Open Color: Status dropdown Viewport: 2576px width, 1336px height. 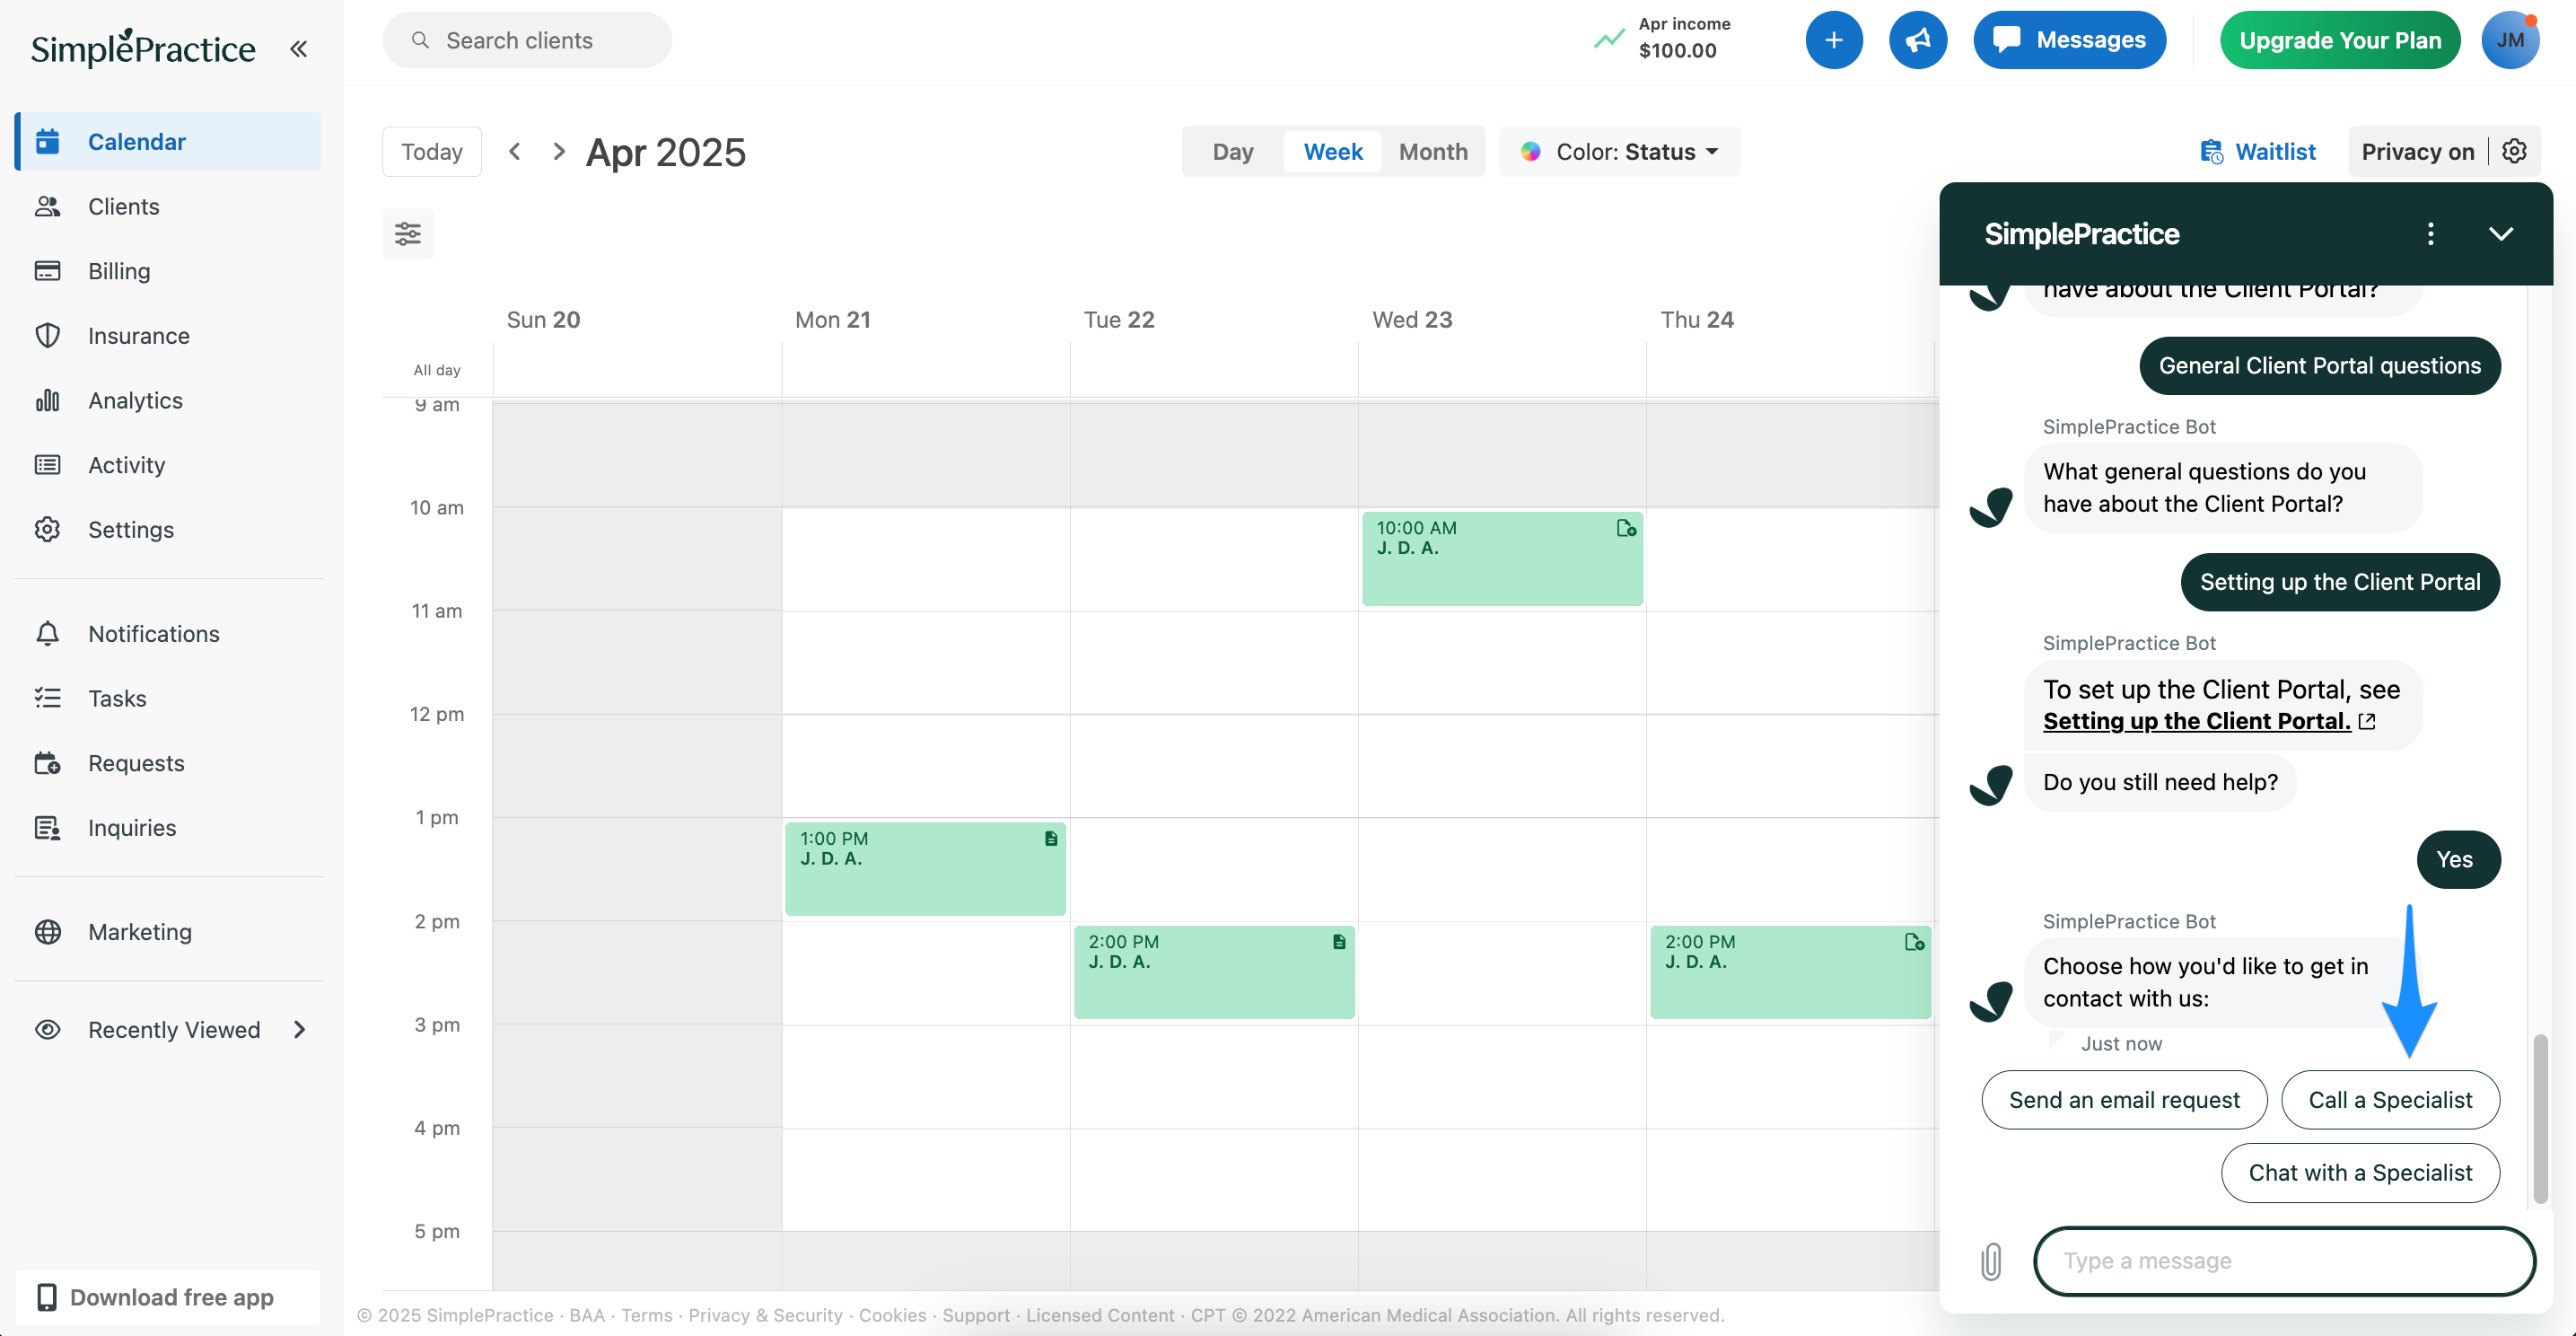[x=1619, y=151]
